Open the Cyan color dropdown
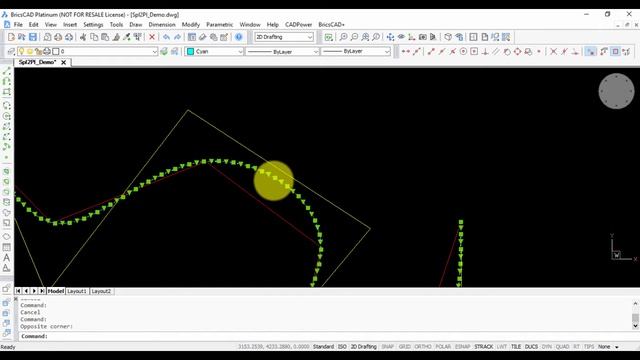 pos(215,51)
